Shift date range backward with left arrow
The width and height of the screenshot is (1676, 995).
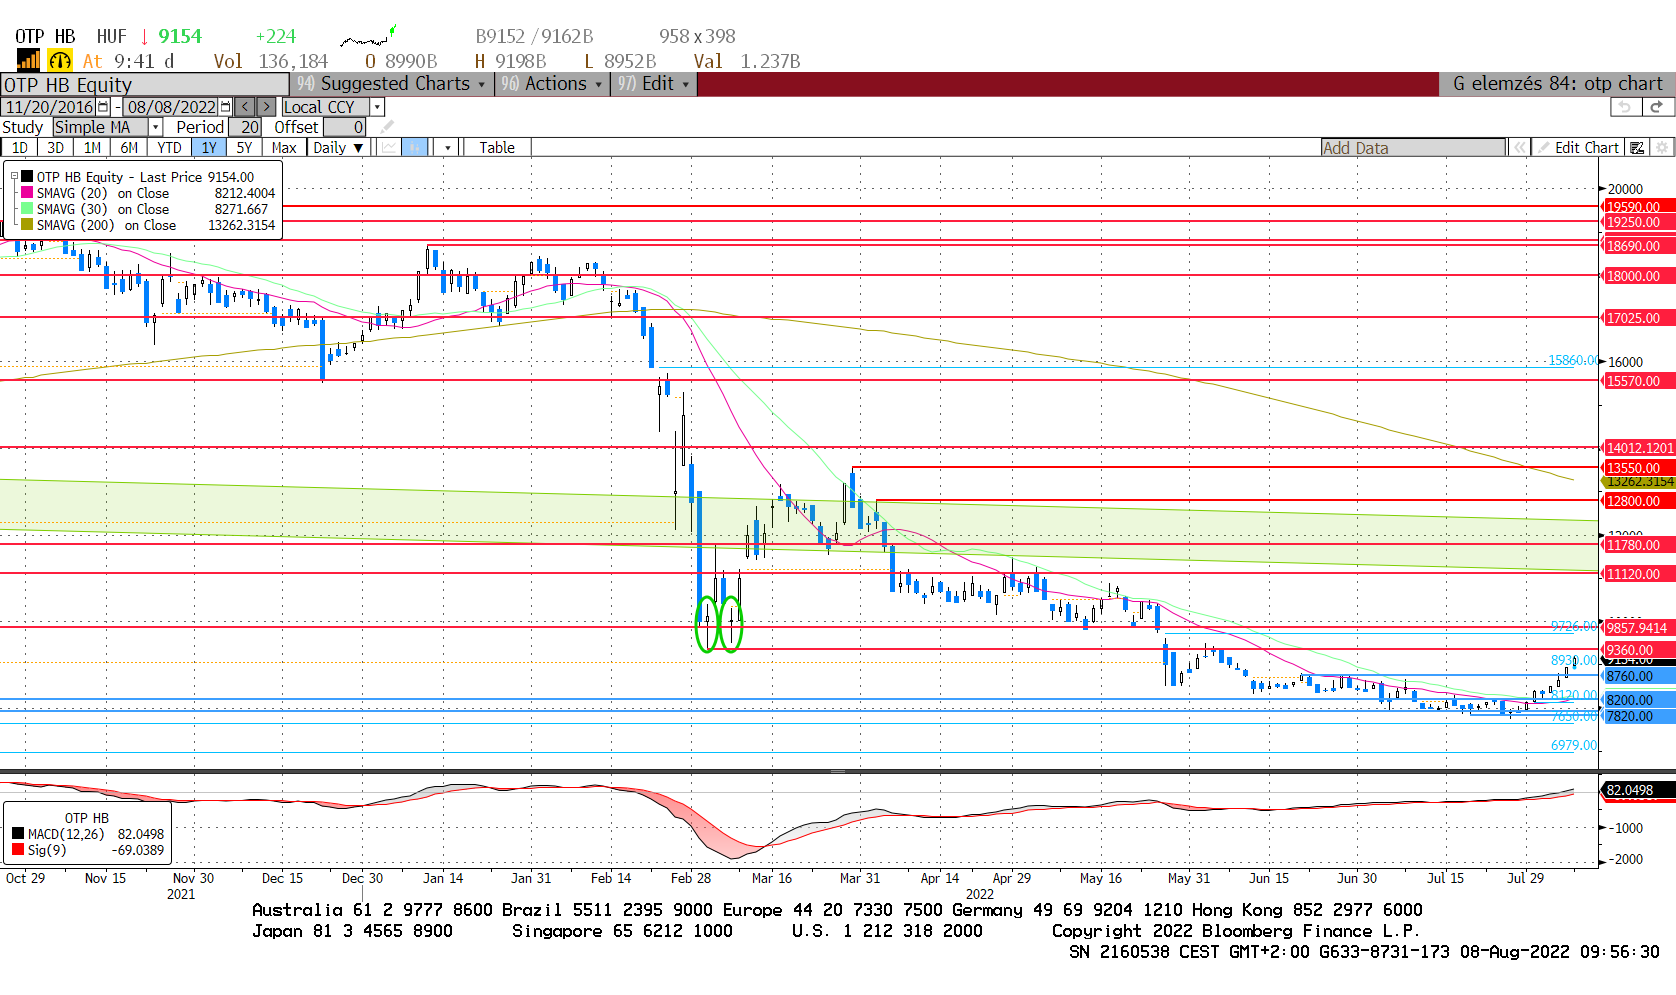tap(245, 107)
